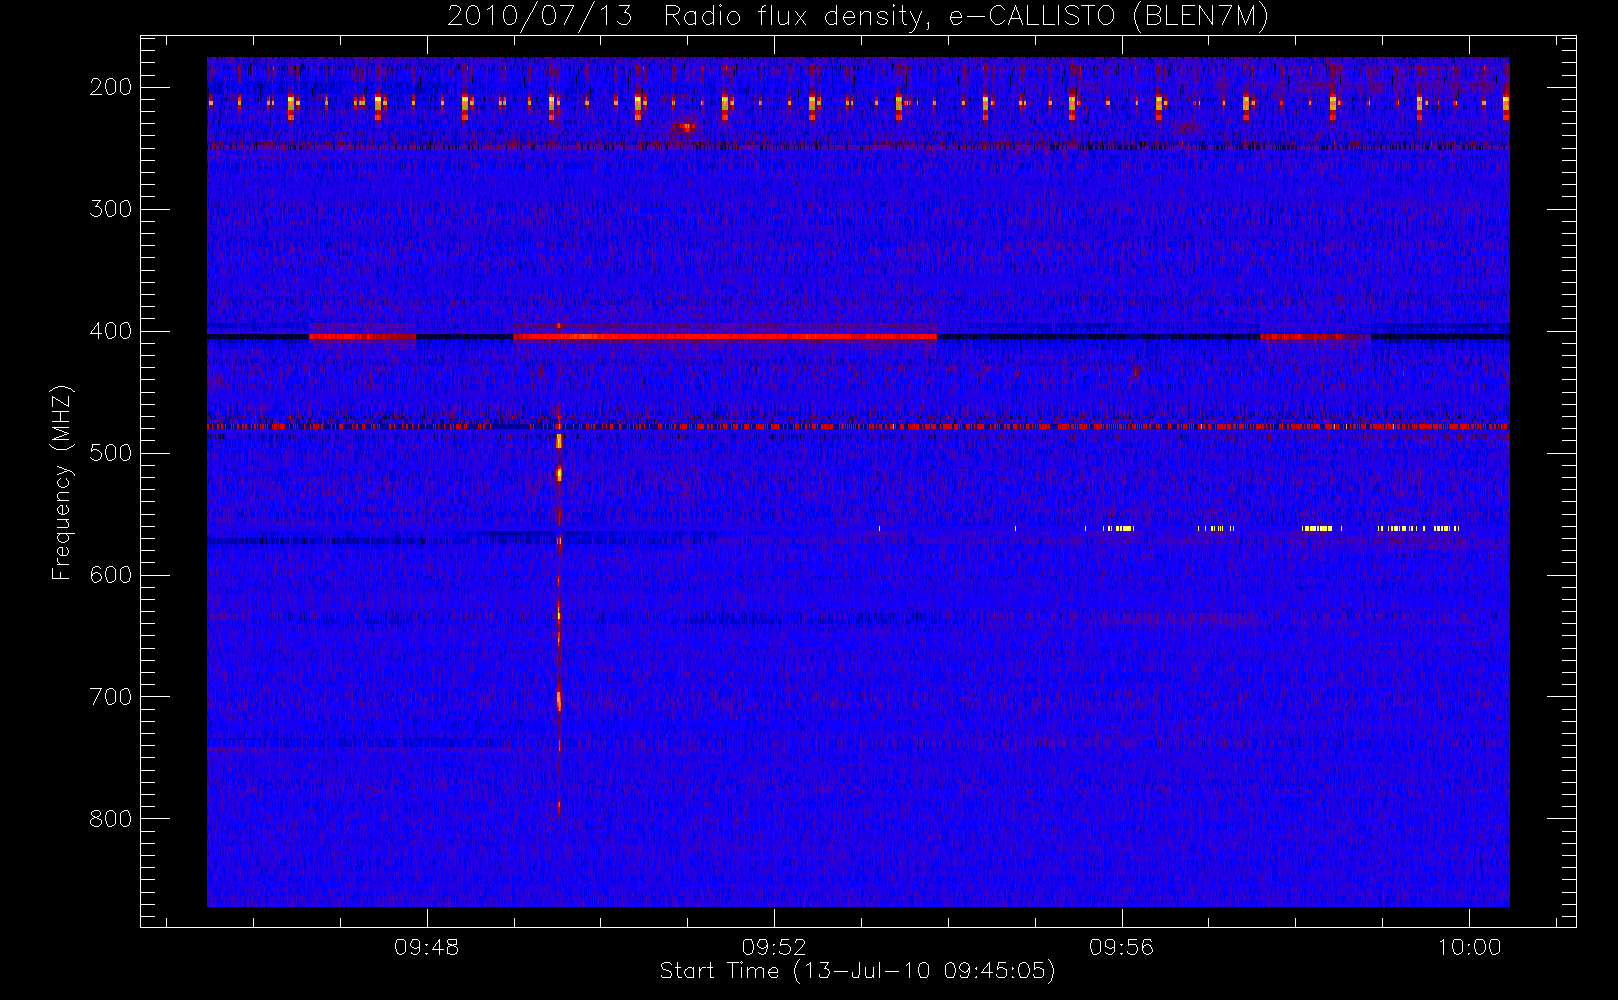
Task: Click the '800' frequency tick label
Action: click(110, 819)
